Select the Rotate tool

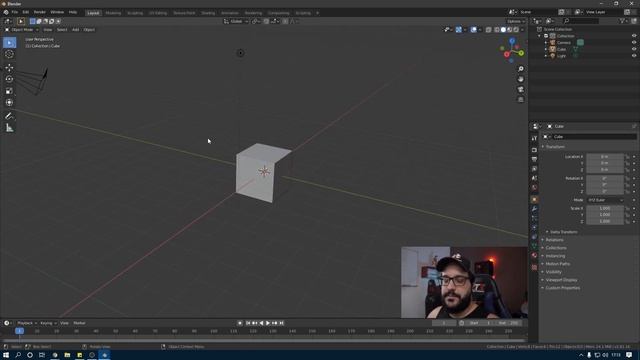click(x=9, y=79)
